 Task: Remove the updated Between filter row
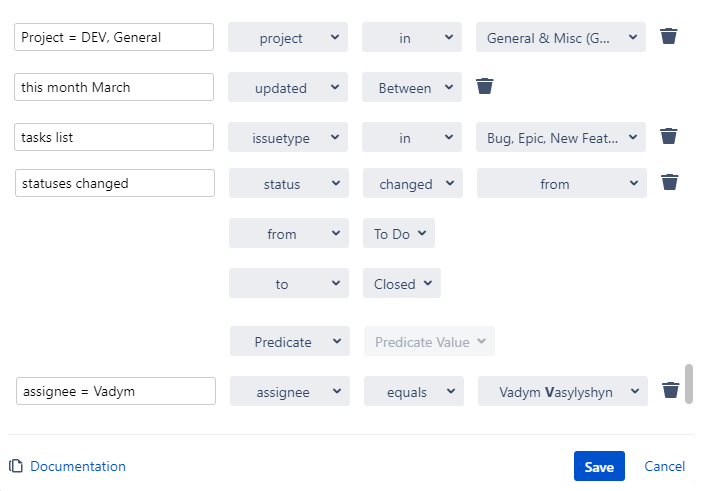point(485,87)
